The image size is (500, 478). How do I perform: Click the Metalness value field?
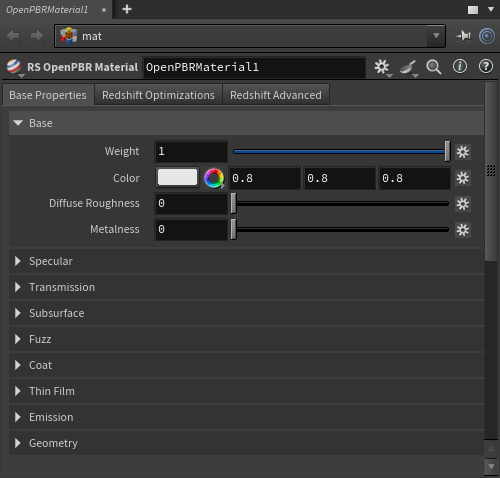(191, 229)
